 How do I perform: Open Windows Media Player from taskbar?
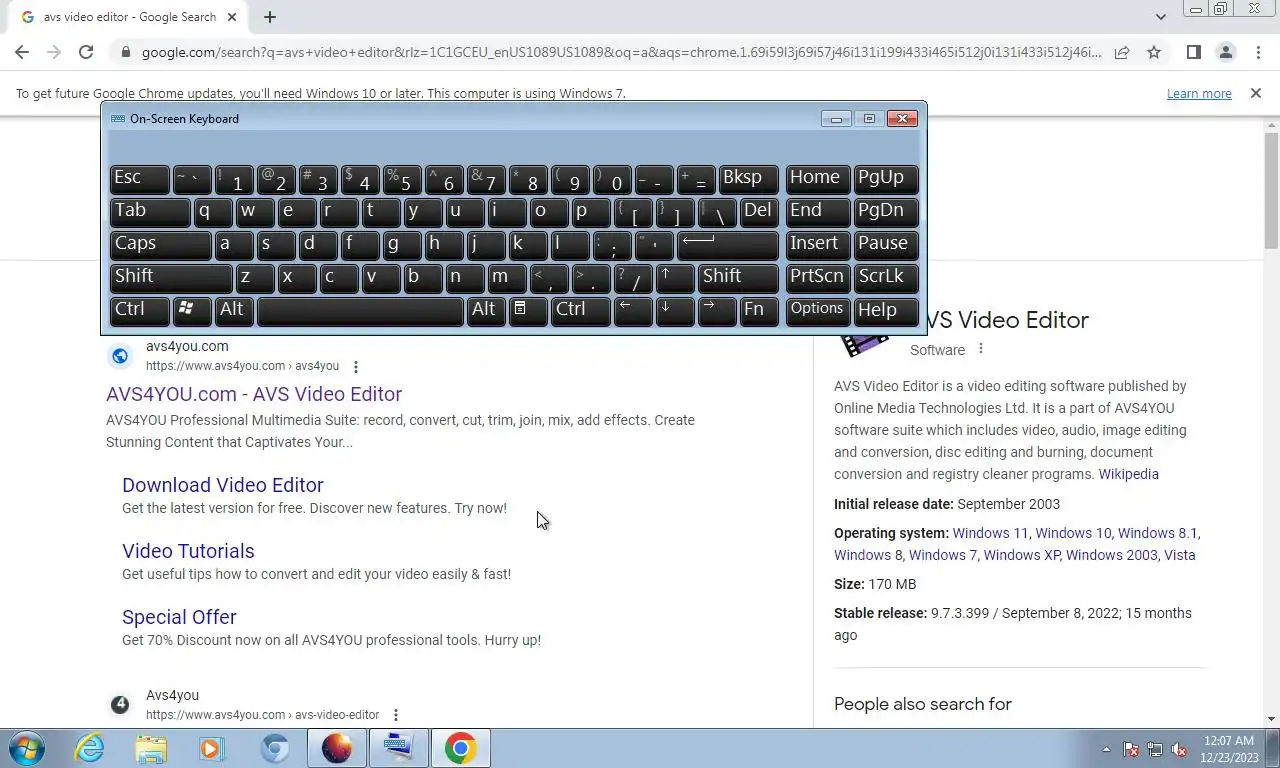(x=212, y=748)
